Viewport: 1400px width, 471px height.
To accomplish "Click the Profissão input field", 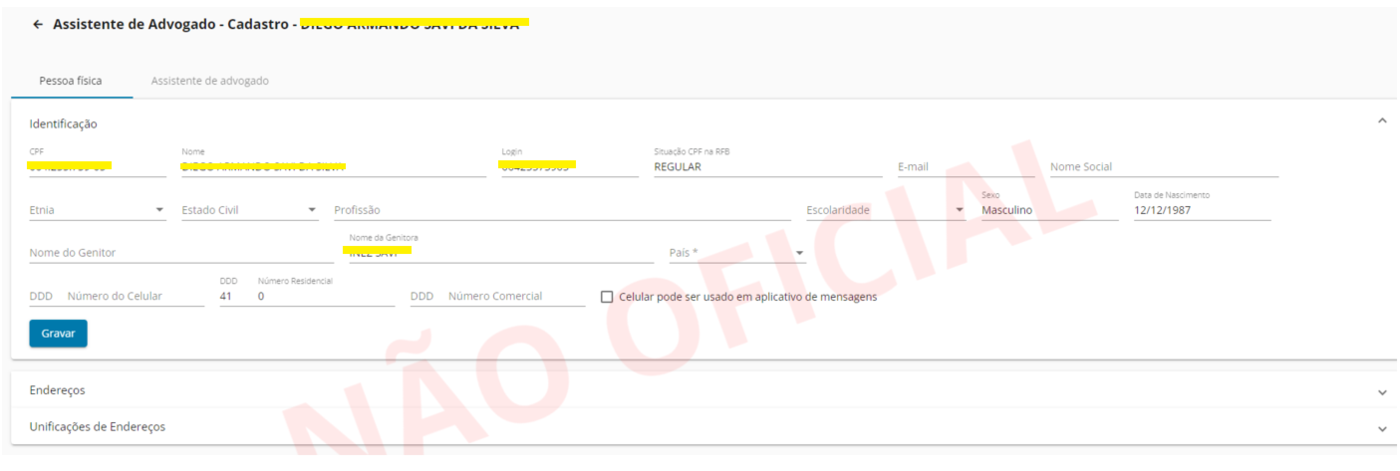I will tap(562, 210).
